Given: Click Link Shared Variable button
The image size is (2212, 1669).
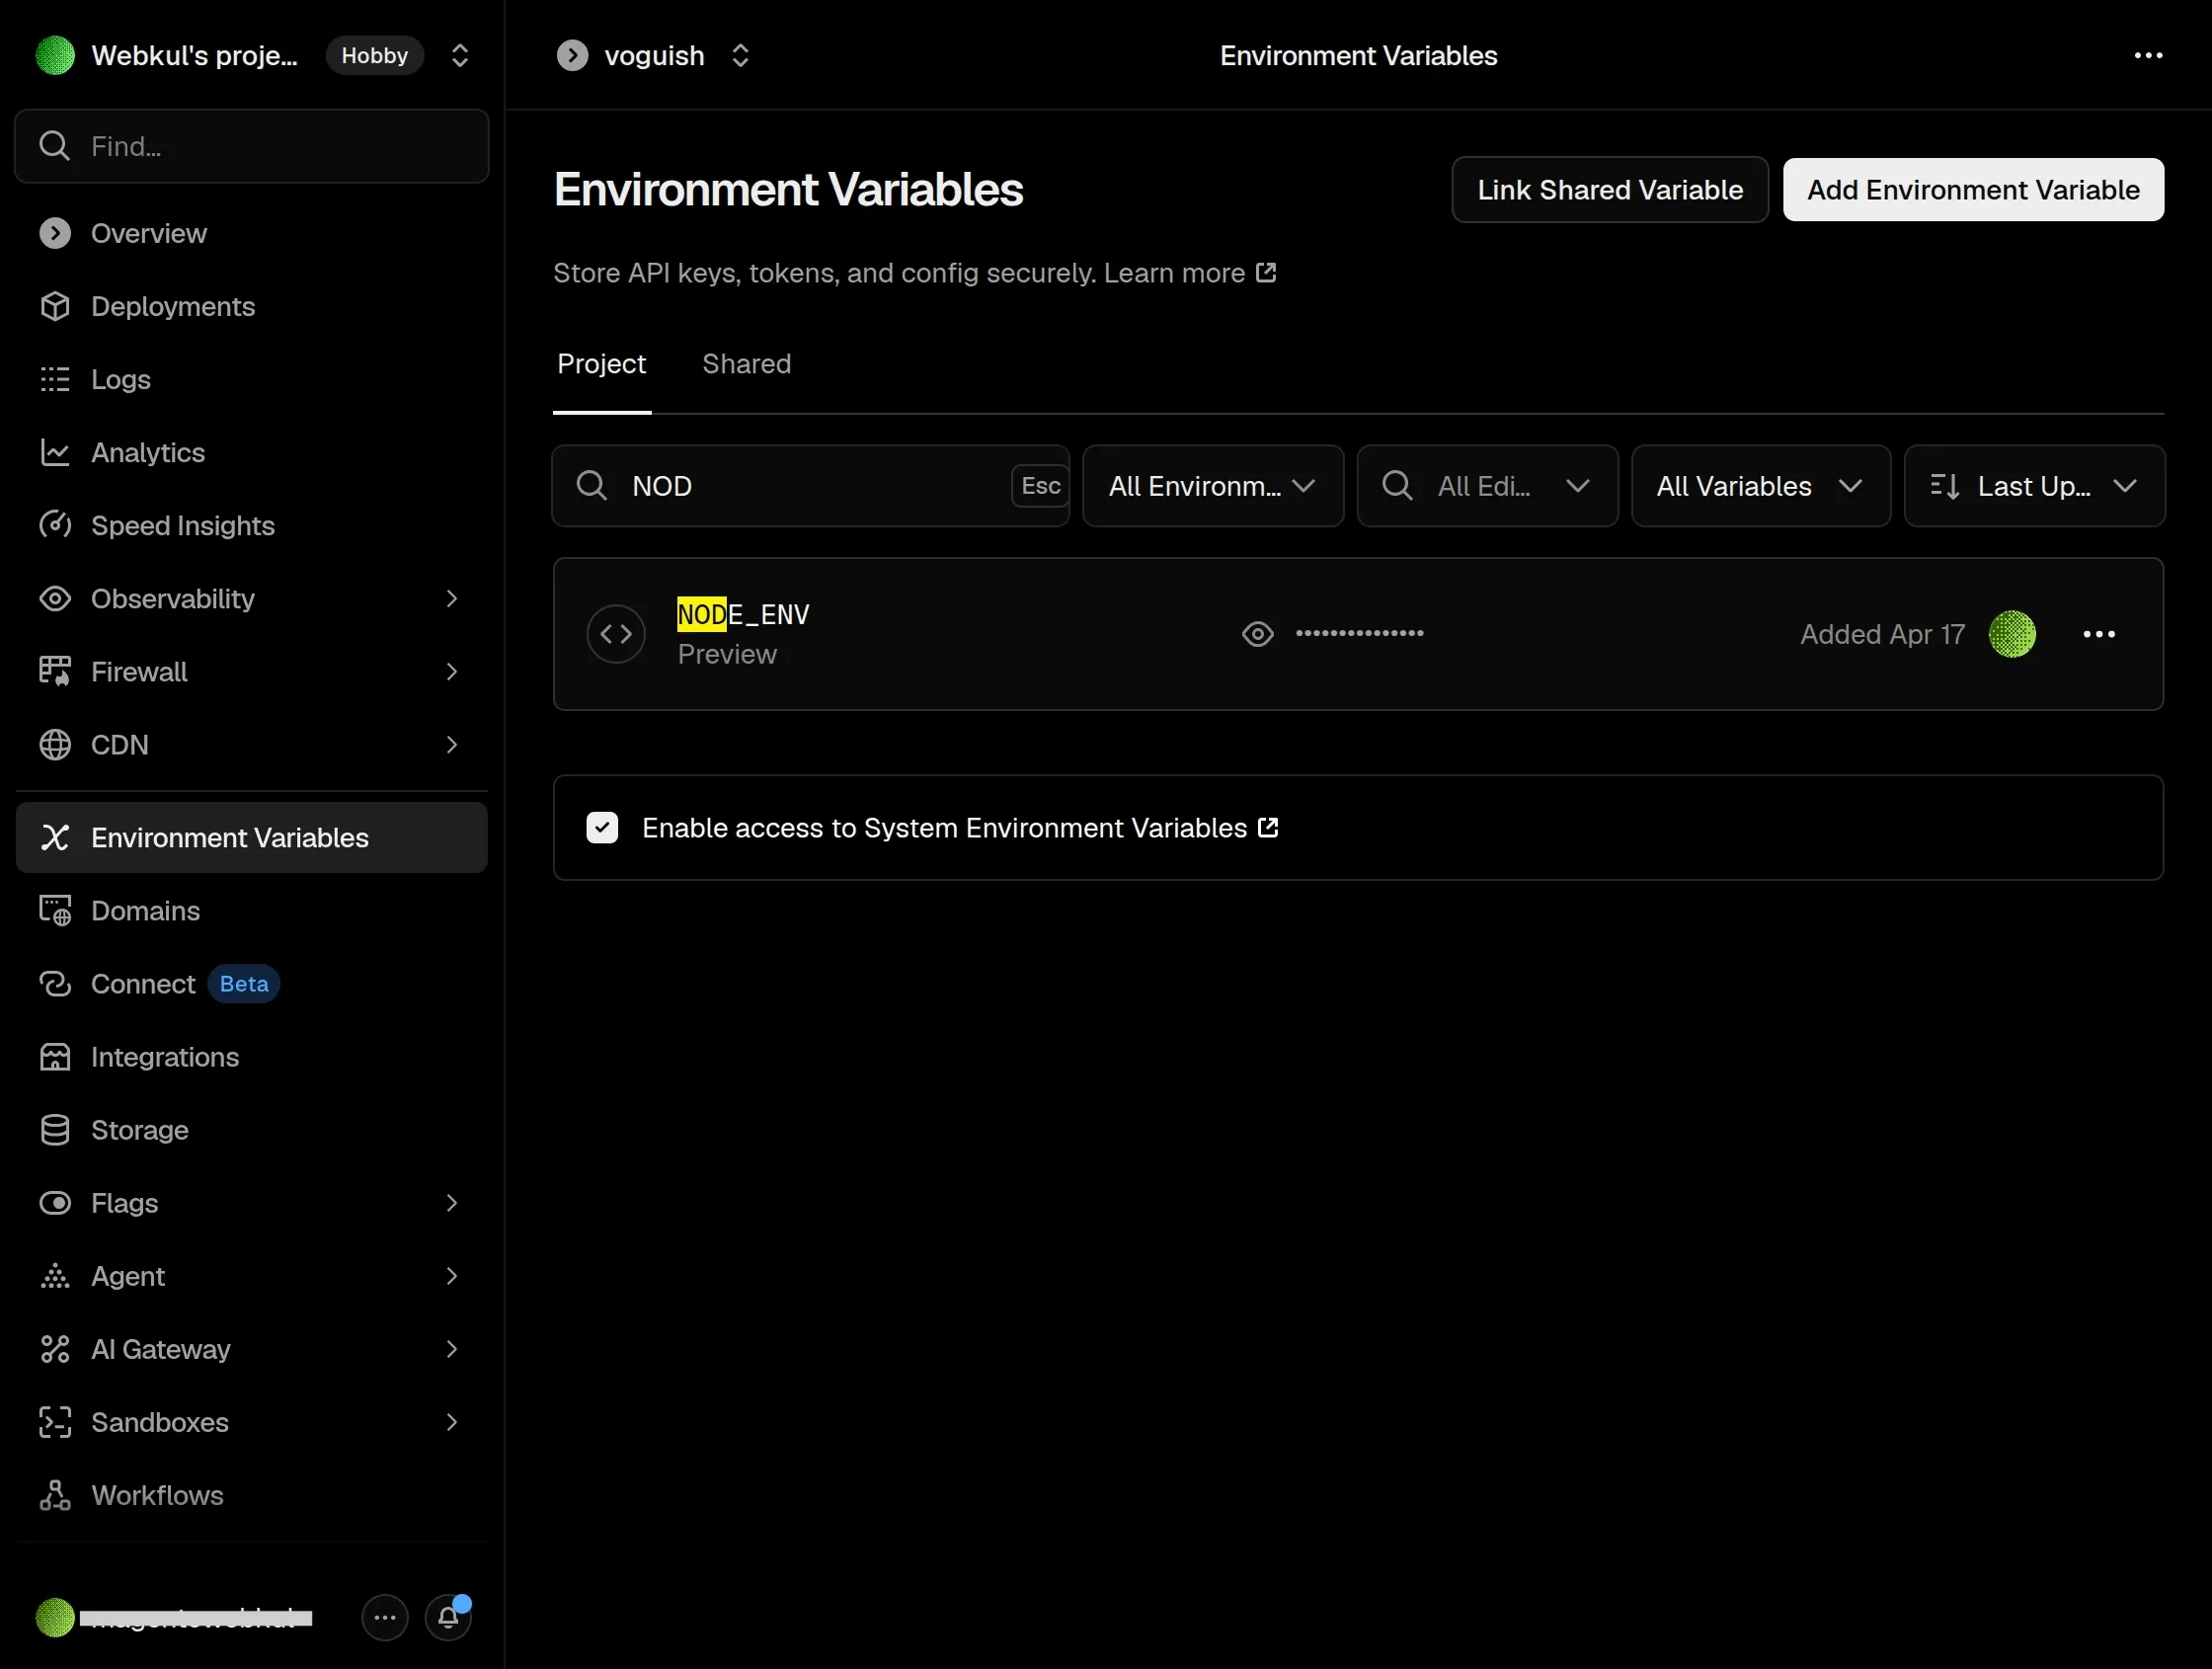Looking at the screenshot, I should (x=1609, y=190).
